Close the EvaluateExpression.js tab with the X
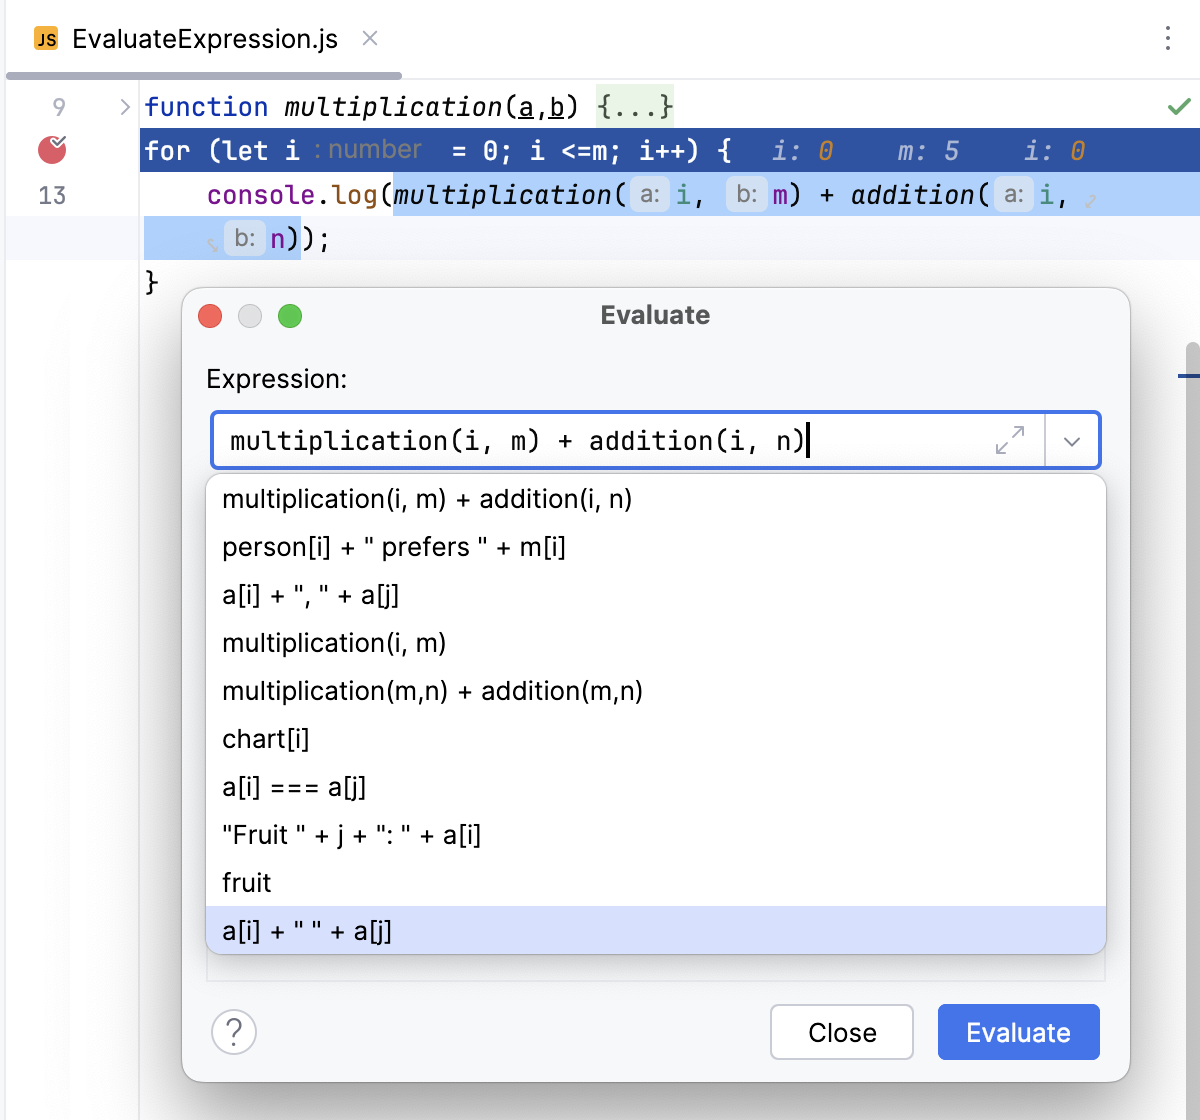Viewport: 1200px width, 1120px height. point(369,40)
